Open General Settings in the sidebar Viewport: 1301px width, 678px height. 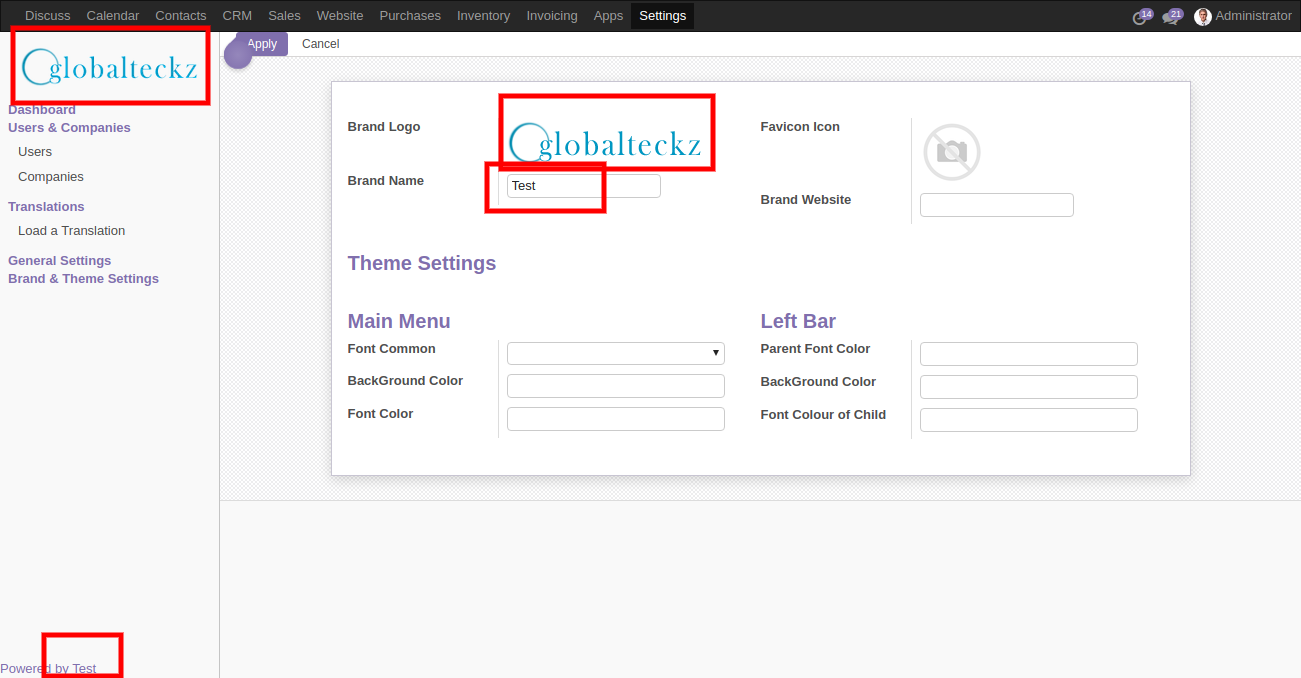click(60, 261)
